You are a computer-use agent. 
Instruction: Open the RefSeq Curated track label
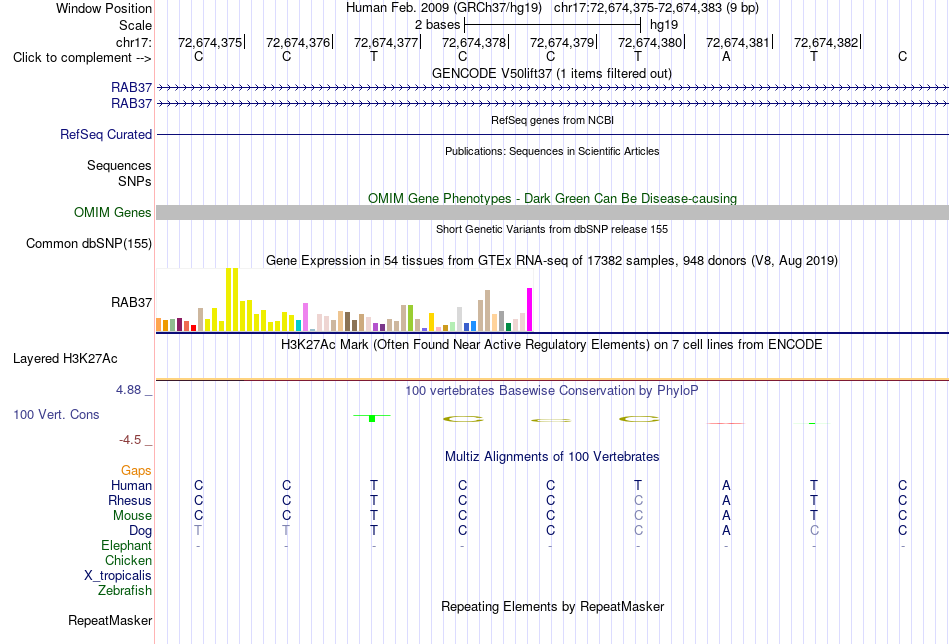click(x=105, y=134)
